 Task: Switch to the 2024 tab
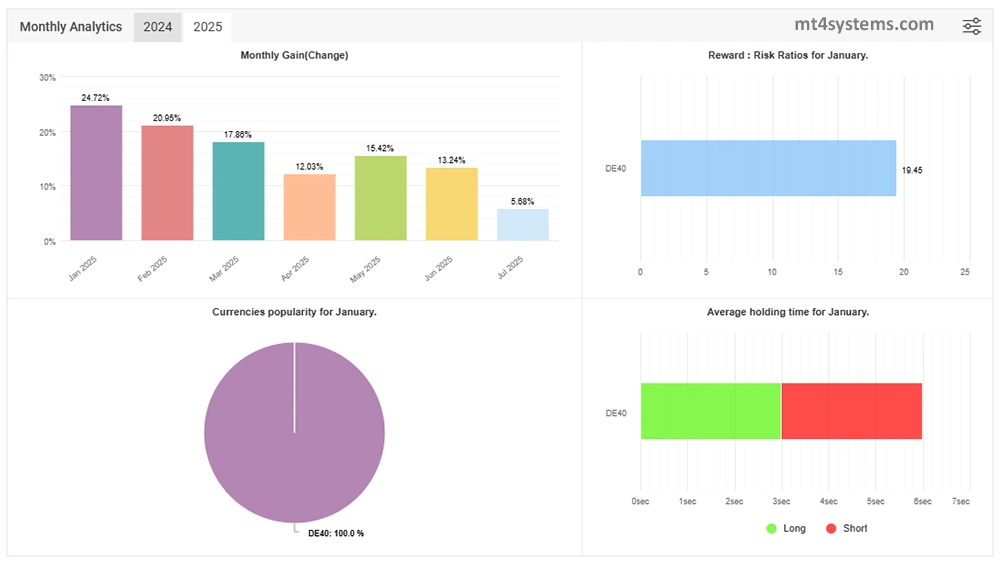[158, 27]
